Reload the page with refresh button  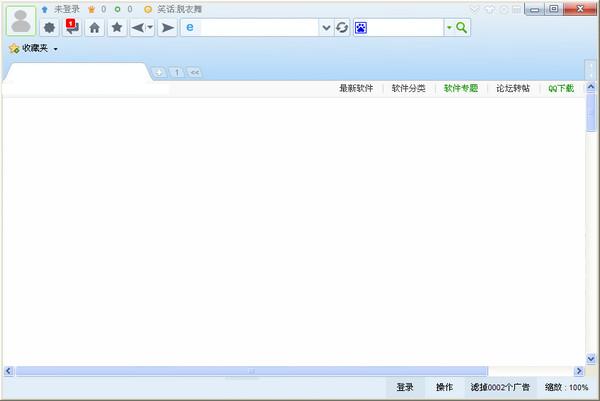click(x=342, y=28)
